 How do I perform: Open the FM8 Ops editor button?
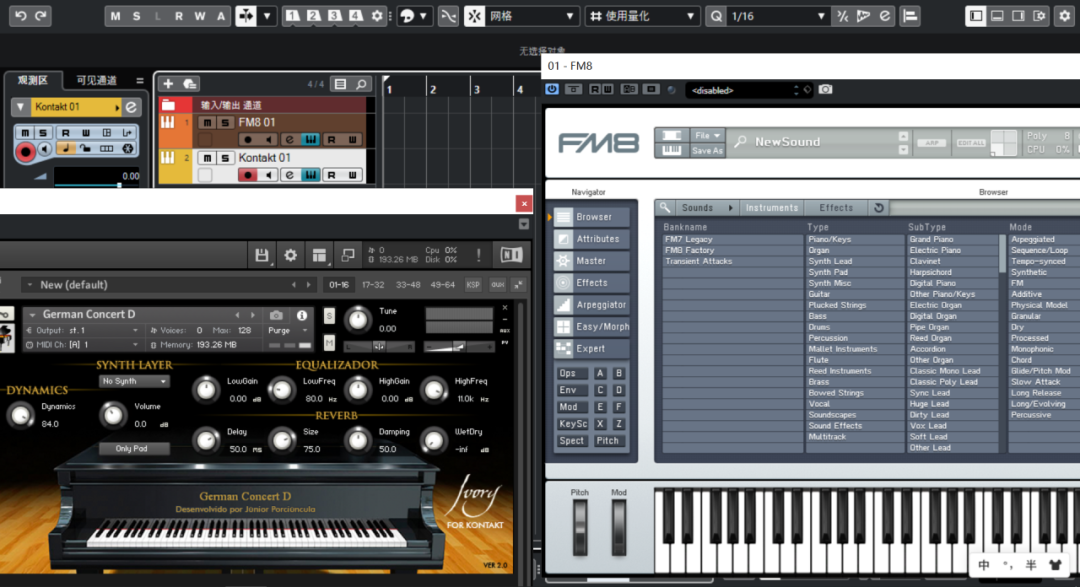571,373
